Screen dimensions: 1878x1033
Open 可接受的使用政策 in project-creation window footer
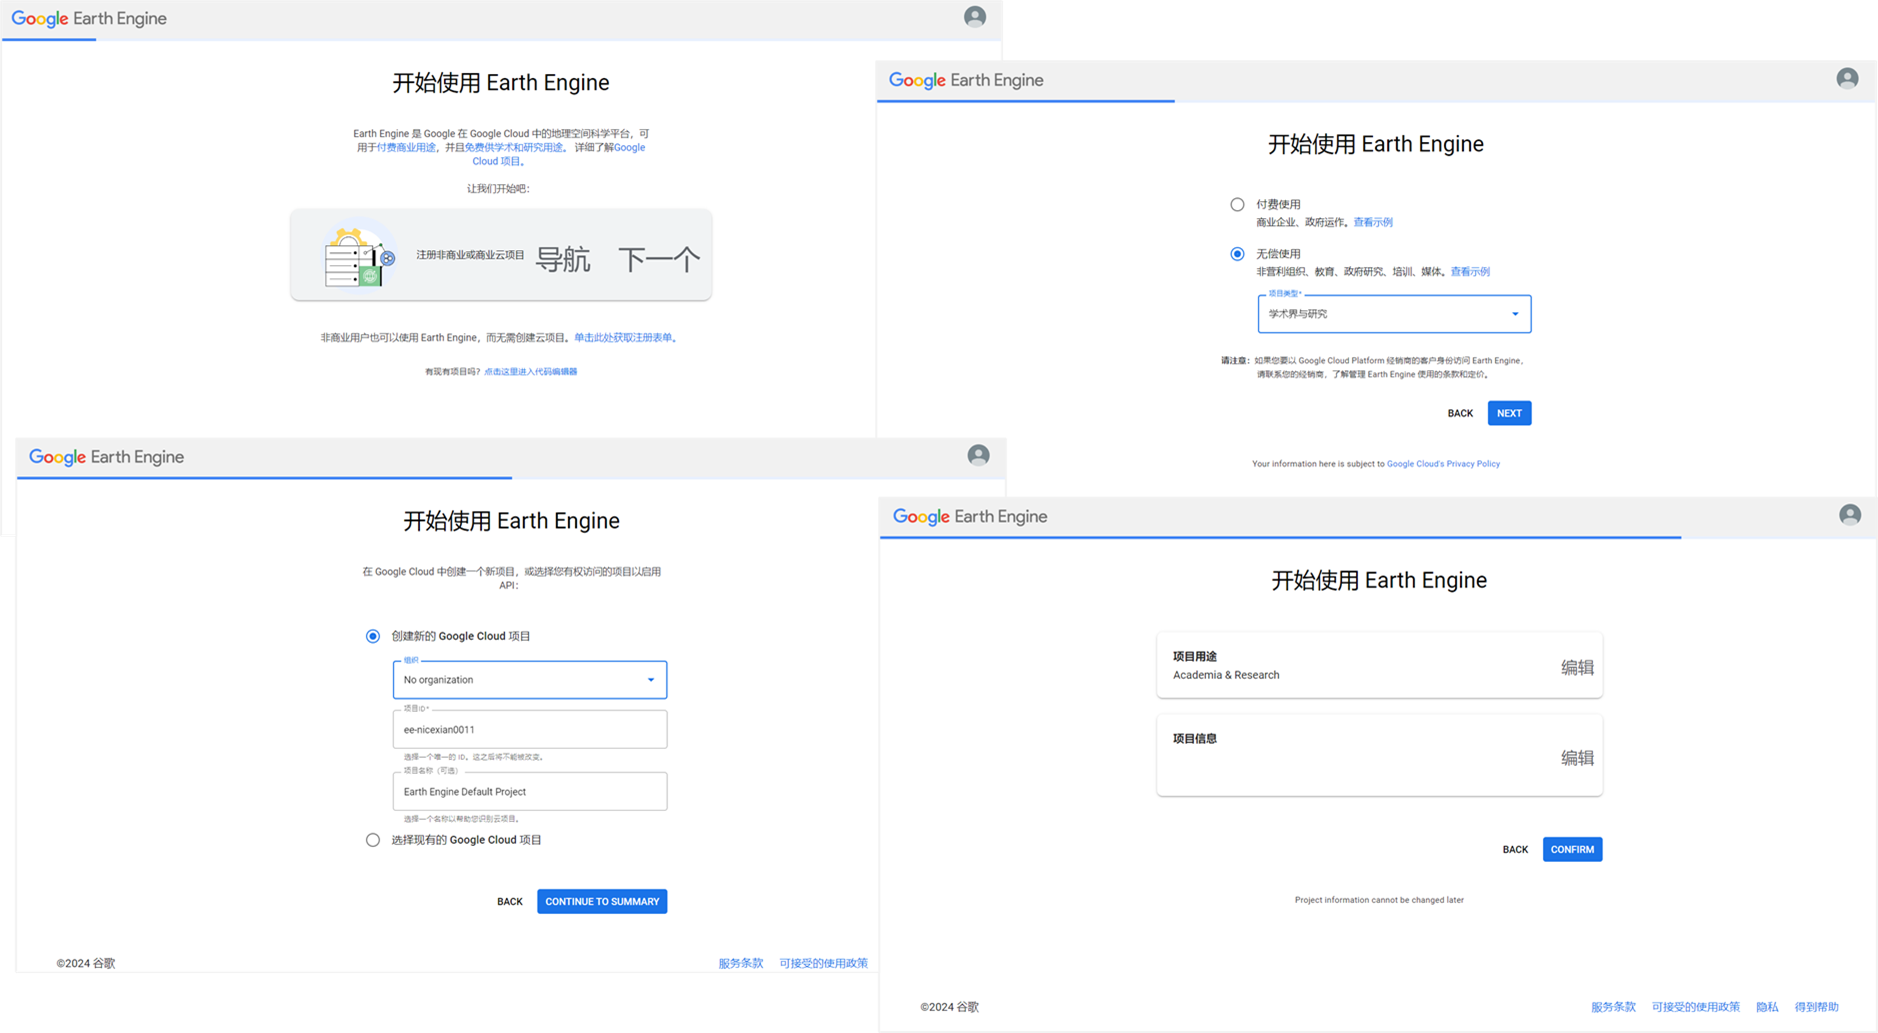point(823,963)
